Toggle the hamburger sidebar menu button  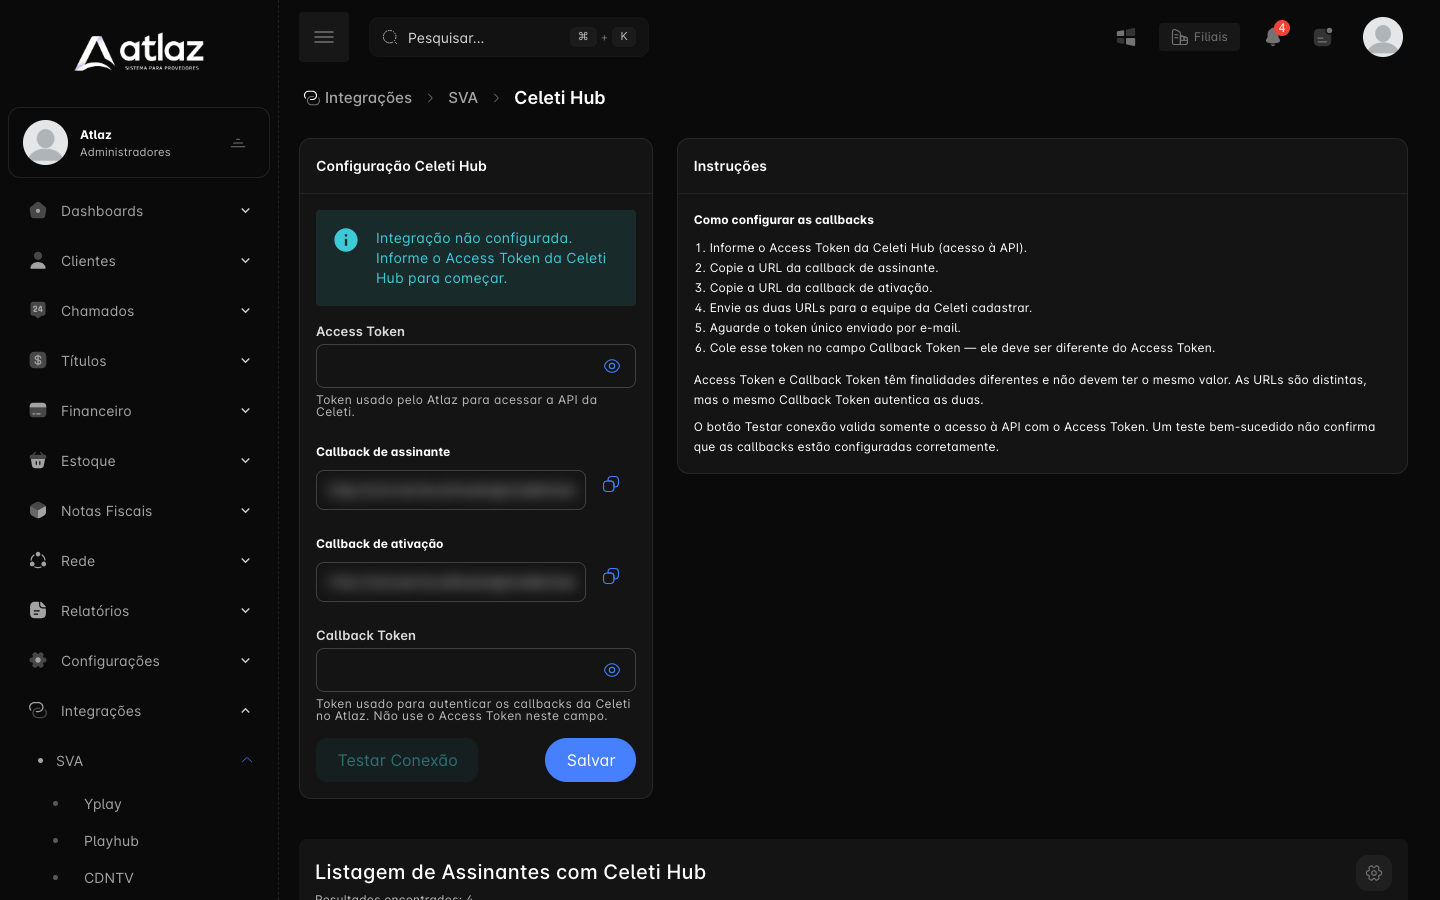(x=324, y=37)
